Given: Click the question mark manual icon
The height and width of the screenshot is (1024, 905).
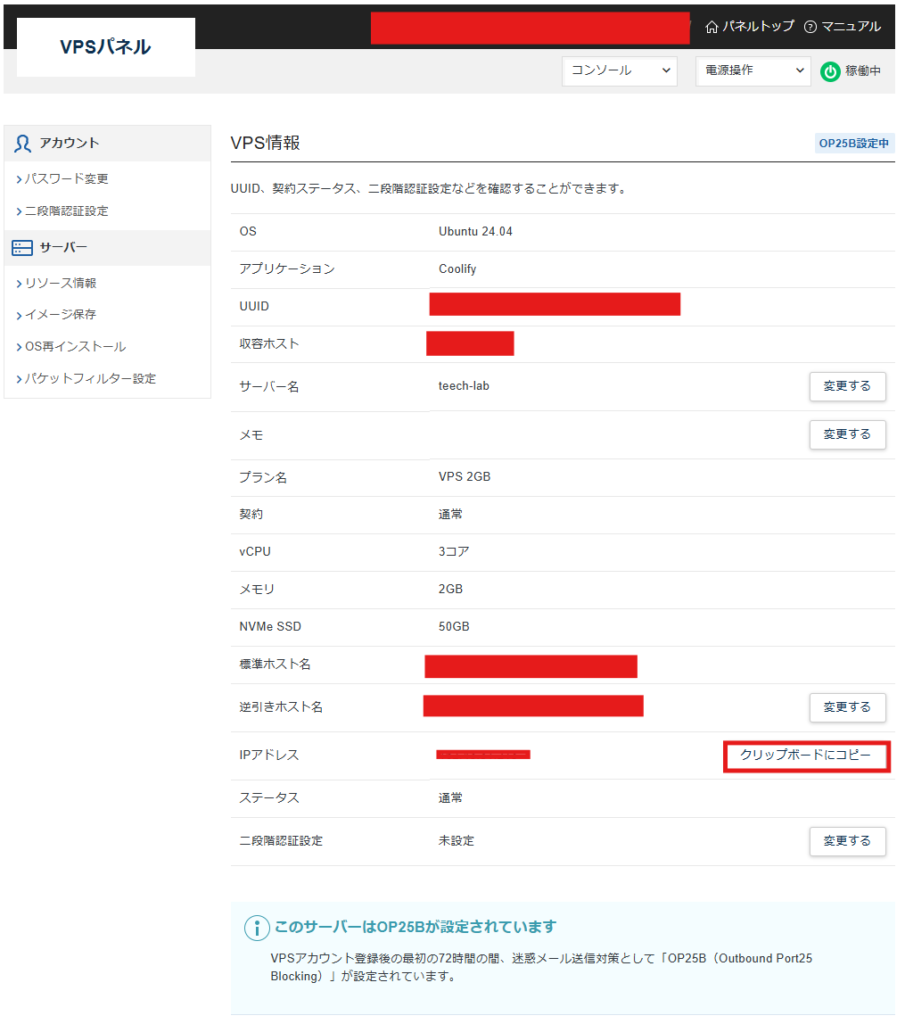Looking at the screenshot, I should 810,27.
